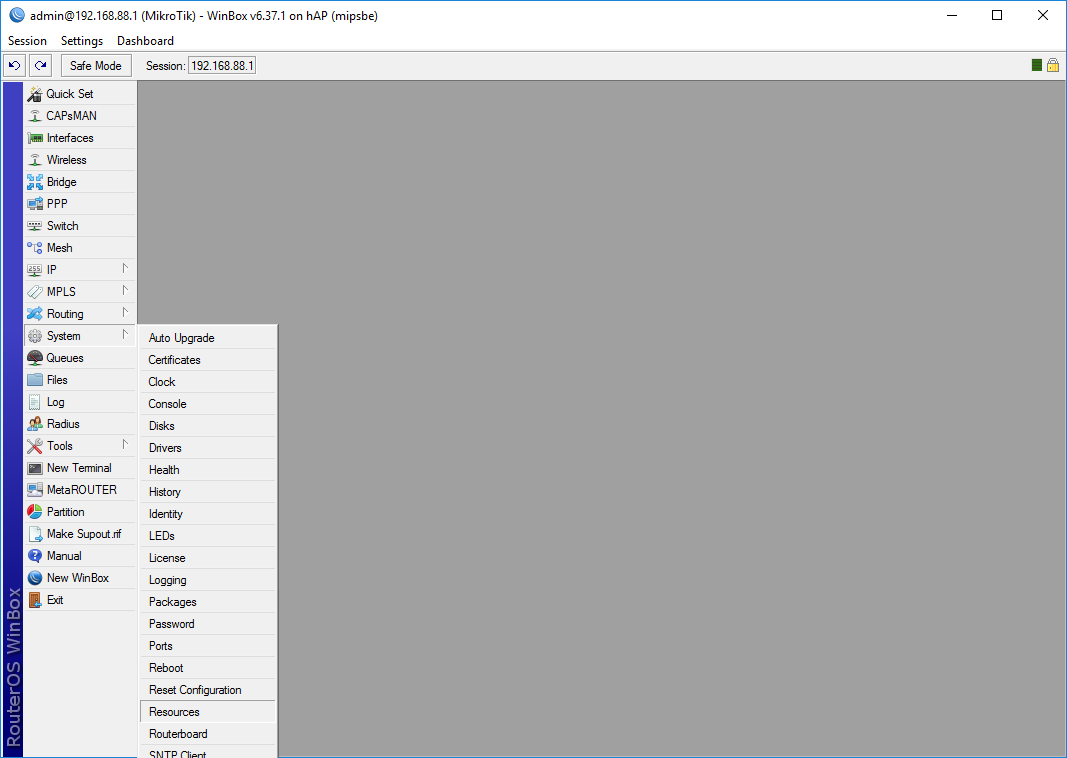Click the Mesh nodes icon
The width and height of the screenshot is (1067, 758).
pyautogui.click(x=35, y=248)
